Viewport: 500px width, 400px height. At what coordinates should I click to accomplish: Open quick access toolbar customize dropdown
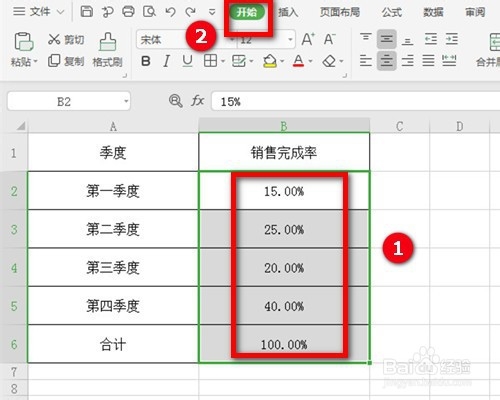click(212, 12)
